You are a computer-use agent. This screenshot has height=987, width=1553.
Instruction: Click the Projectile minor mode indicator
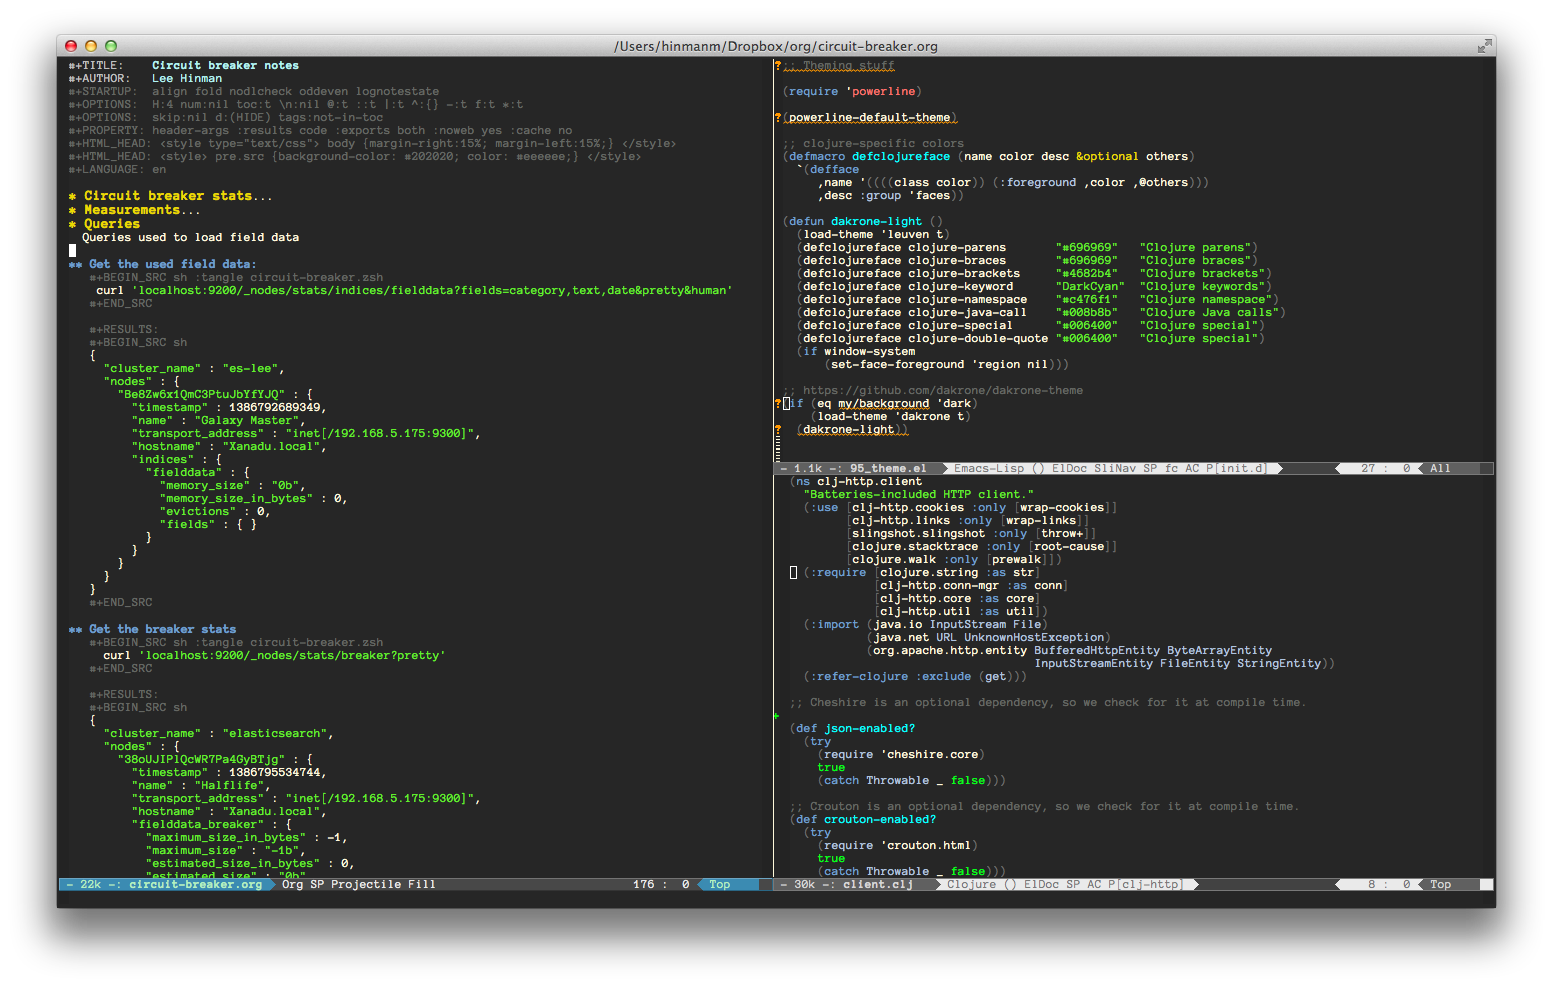coord(366,885)
